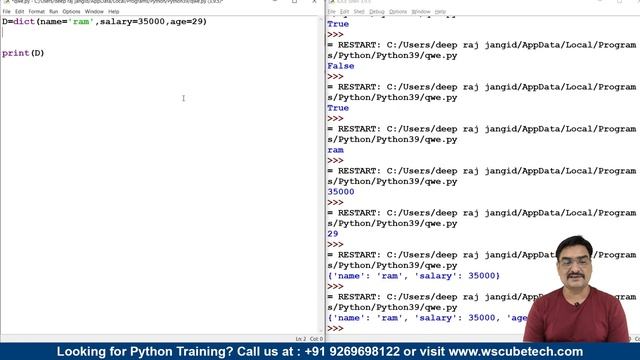Open the Format menu in the editor window

pyautogui.click(x=36, y=11)
